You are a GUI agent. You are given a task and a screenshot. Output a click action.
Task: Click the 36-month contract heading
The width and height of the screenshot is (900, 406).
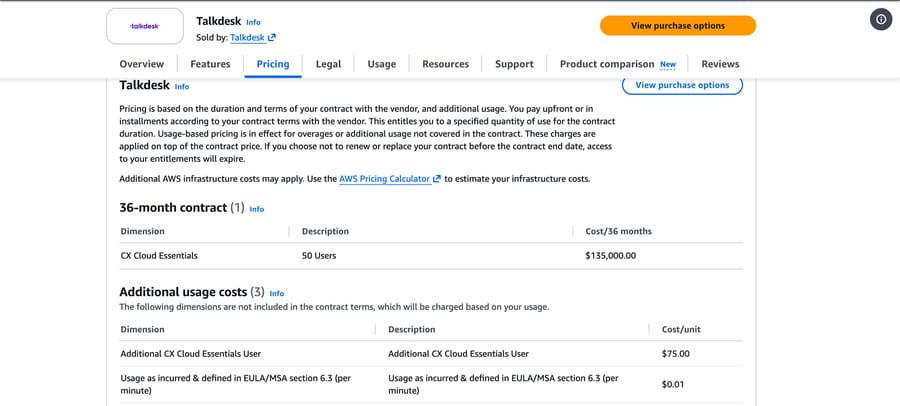pyautogui.click(x=173, y=208)
